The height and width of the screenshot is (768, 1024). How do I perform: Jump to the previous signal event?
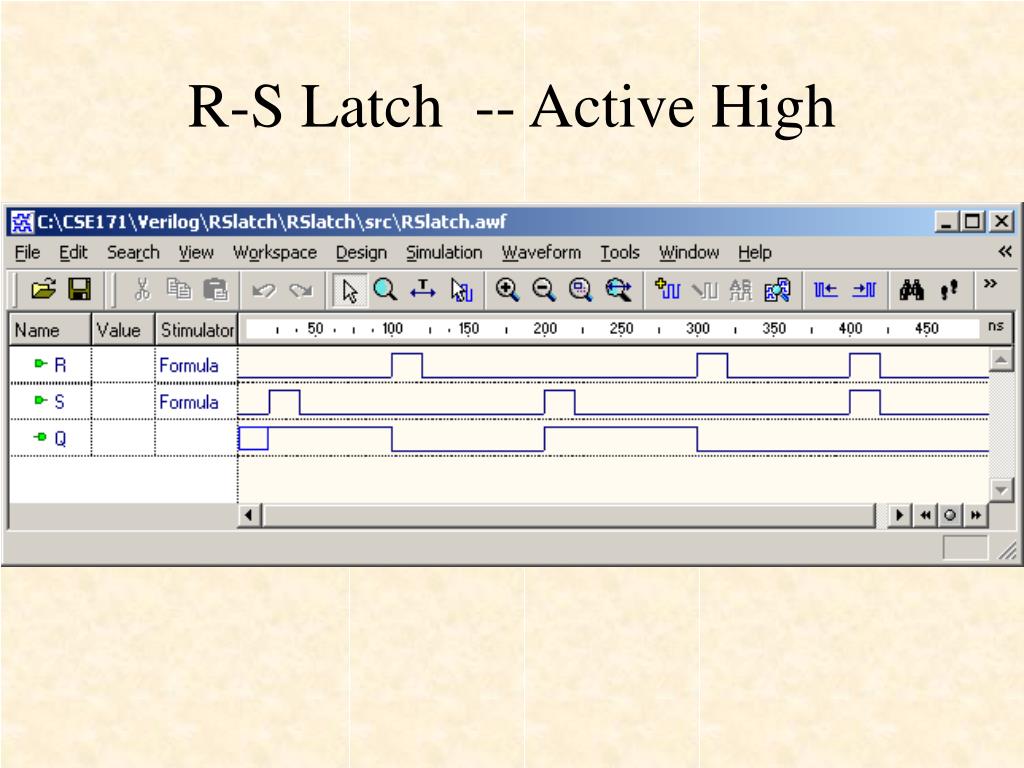(x=825, y=289)
